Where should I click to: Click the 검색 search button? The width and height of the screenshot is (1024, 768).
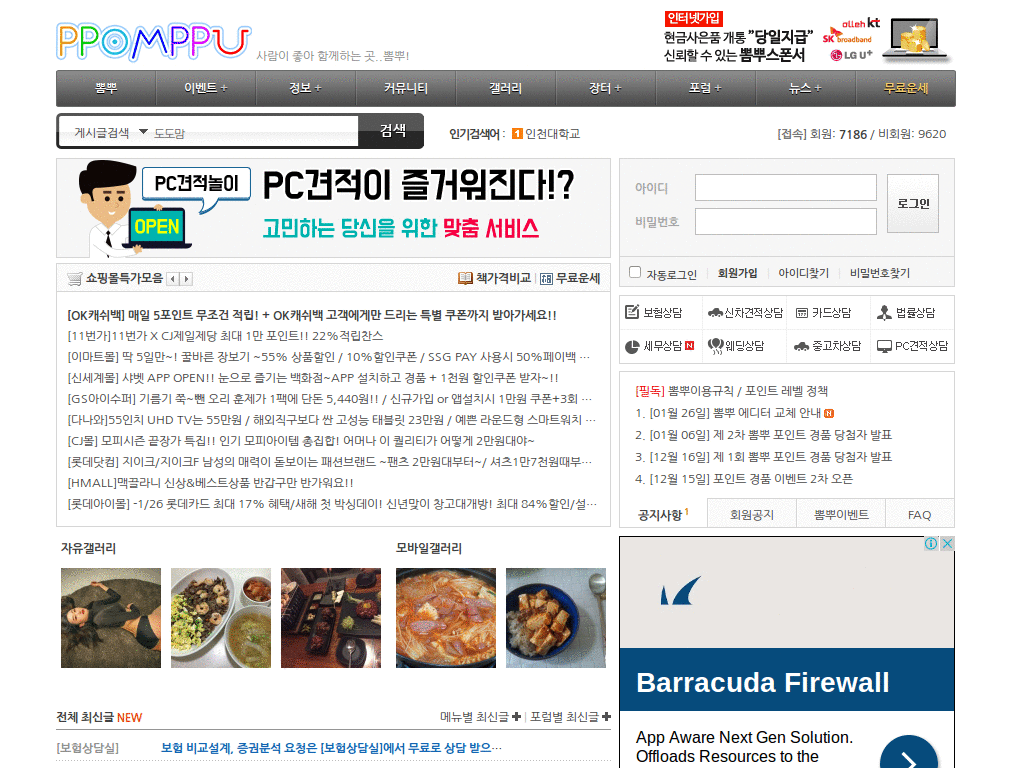(392, 131)
